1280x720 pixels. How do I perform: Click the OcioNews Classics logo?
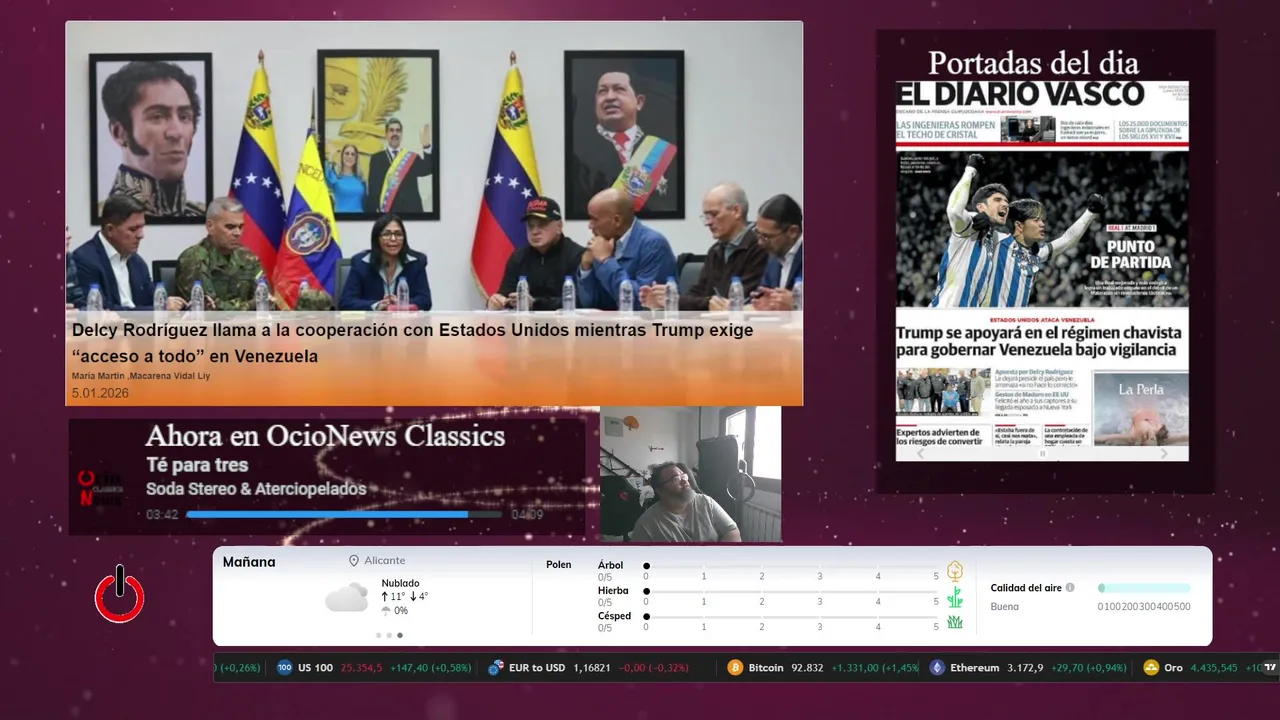tap(100, 487)
